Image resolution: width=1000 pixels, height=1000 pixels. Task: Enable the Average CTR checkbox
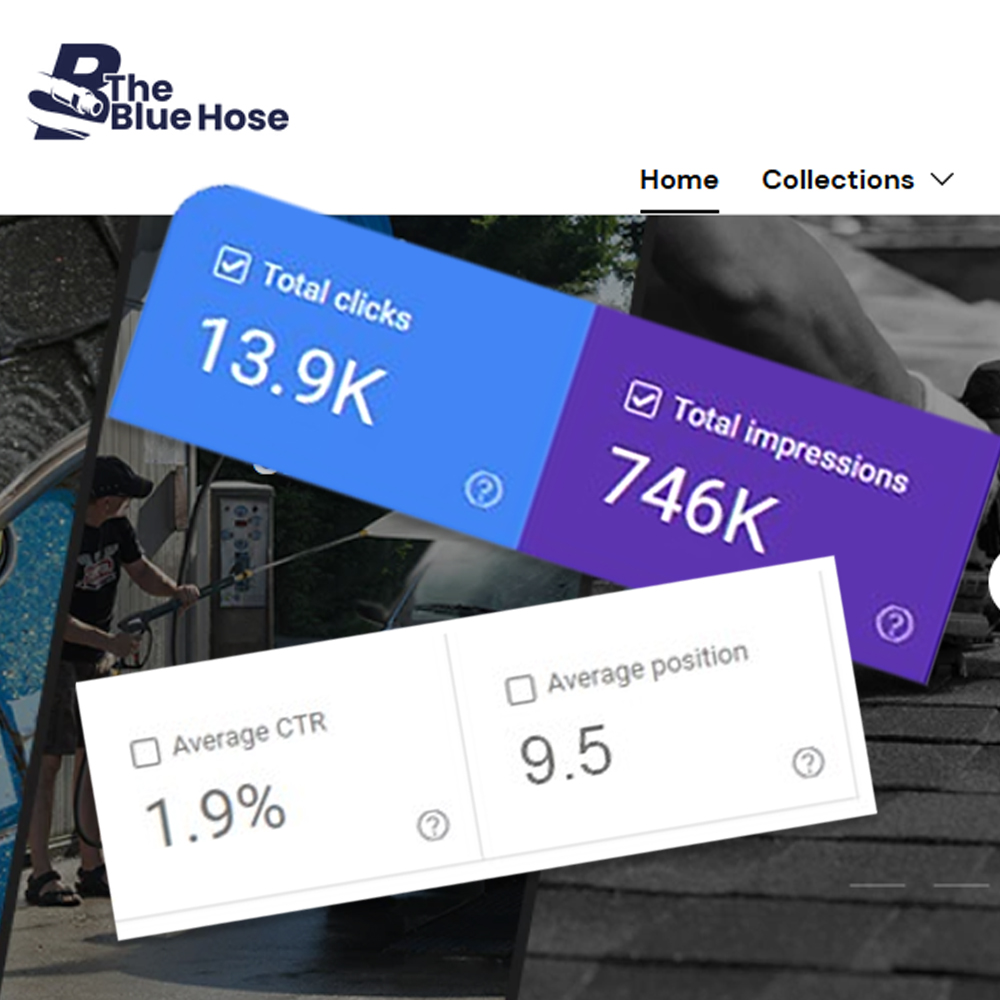145,753
